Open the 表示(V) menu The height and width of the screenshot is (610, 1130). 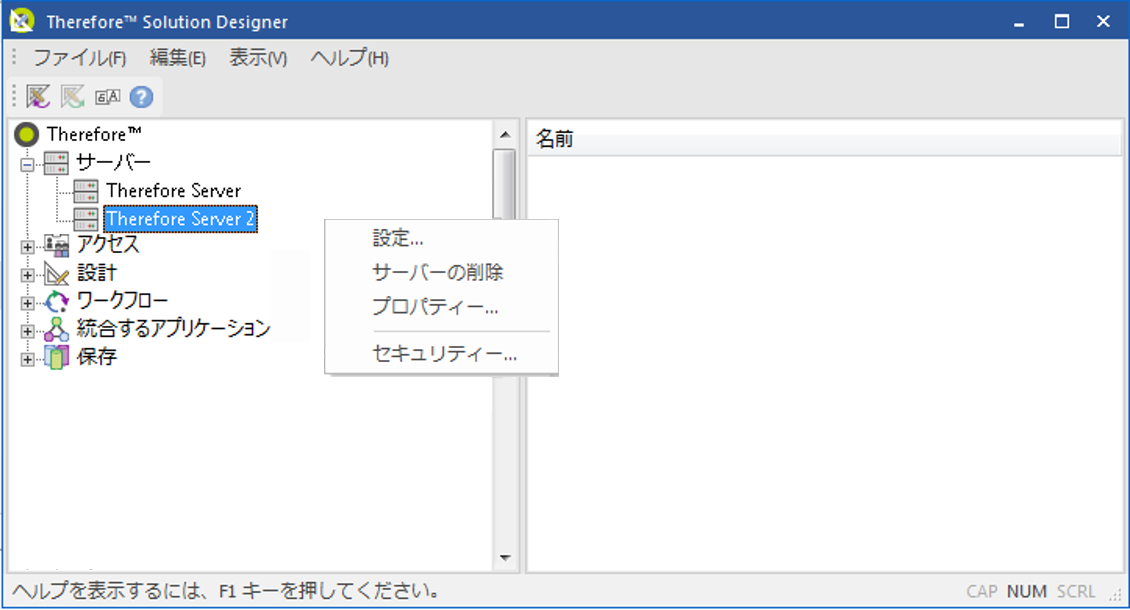click(x=258, y=58)
